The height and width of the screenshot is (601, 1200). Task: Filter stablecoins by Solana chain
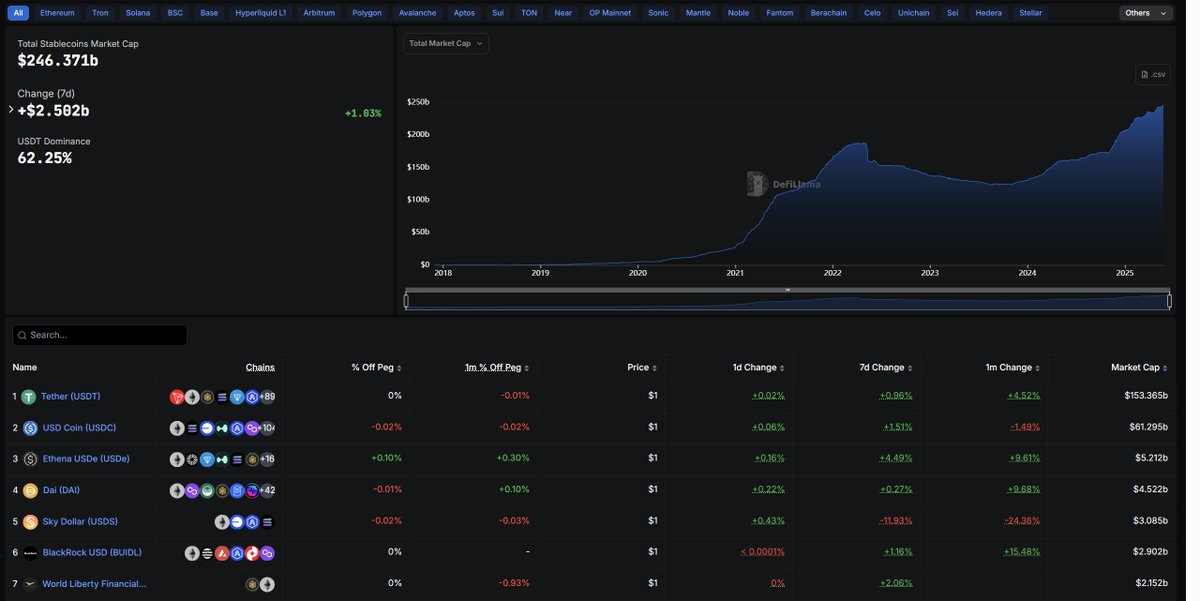(138, 13)
